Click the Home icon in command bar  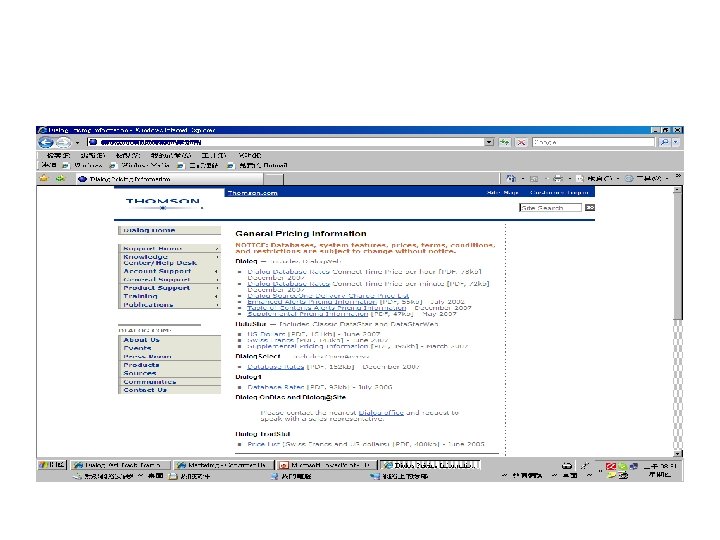(511, 178)
